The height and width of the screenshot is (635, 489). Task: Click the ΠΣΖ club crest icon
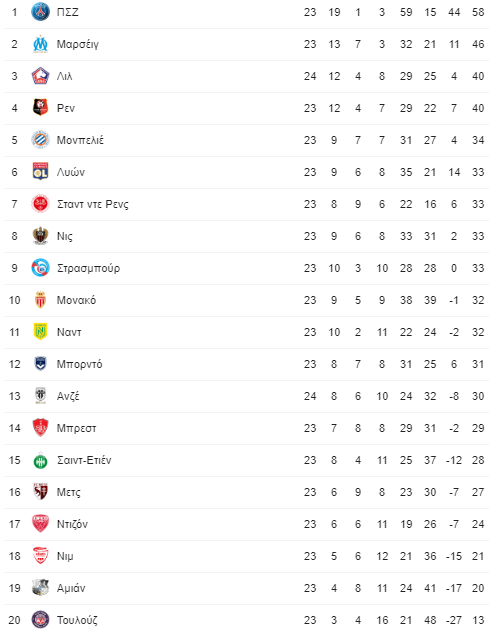[x=41, y=12]
